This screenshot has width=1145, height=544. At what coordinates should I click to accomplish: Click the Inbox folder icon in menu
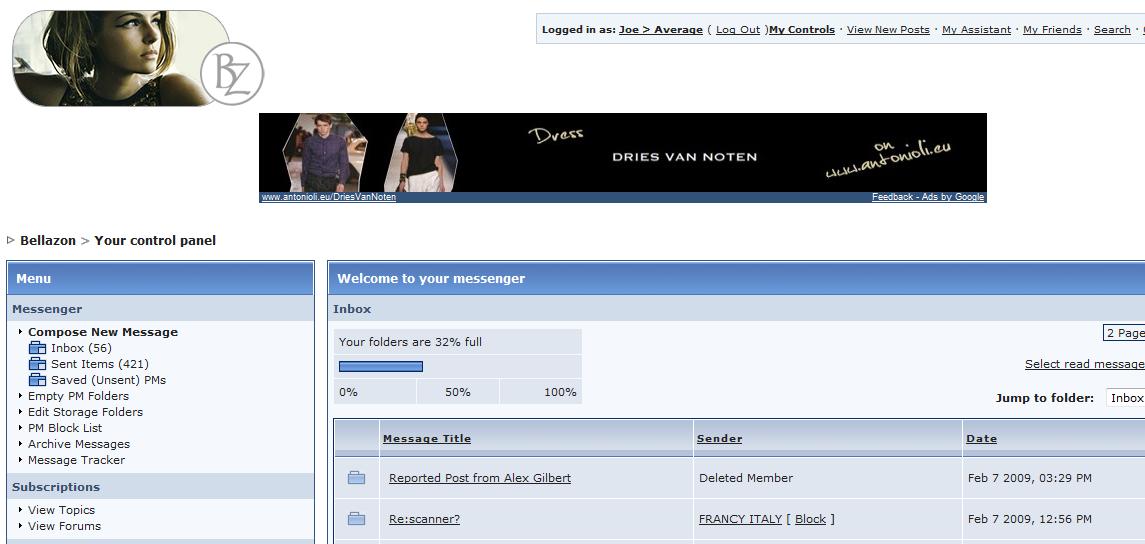[x=37, y=348]
